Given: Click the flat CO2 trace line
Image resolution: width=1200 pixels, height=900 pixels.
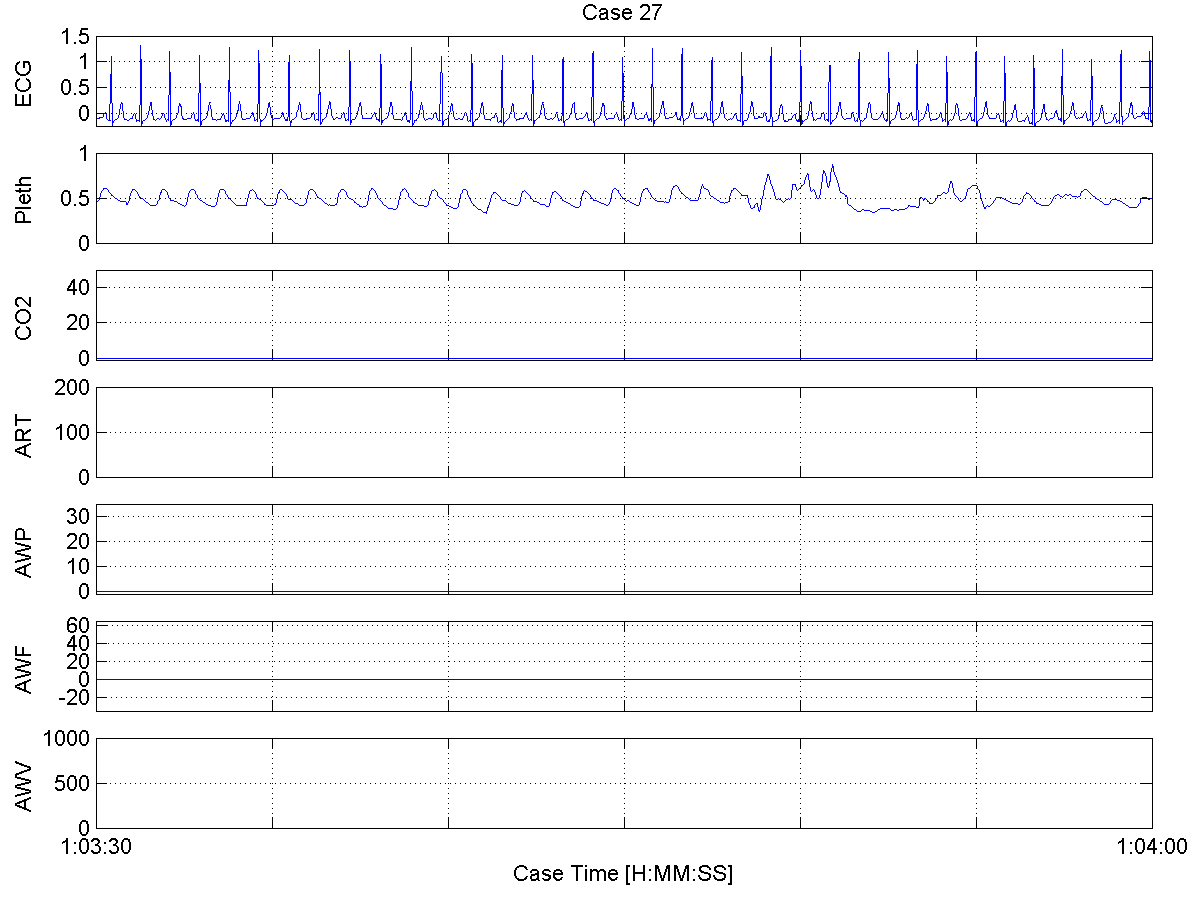Looking at the screenshot, I should coord(624,358).
